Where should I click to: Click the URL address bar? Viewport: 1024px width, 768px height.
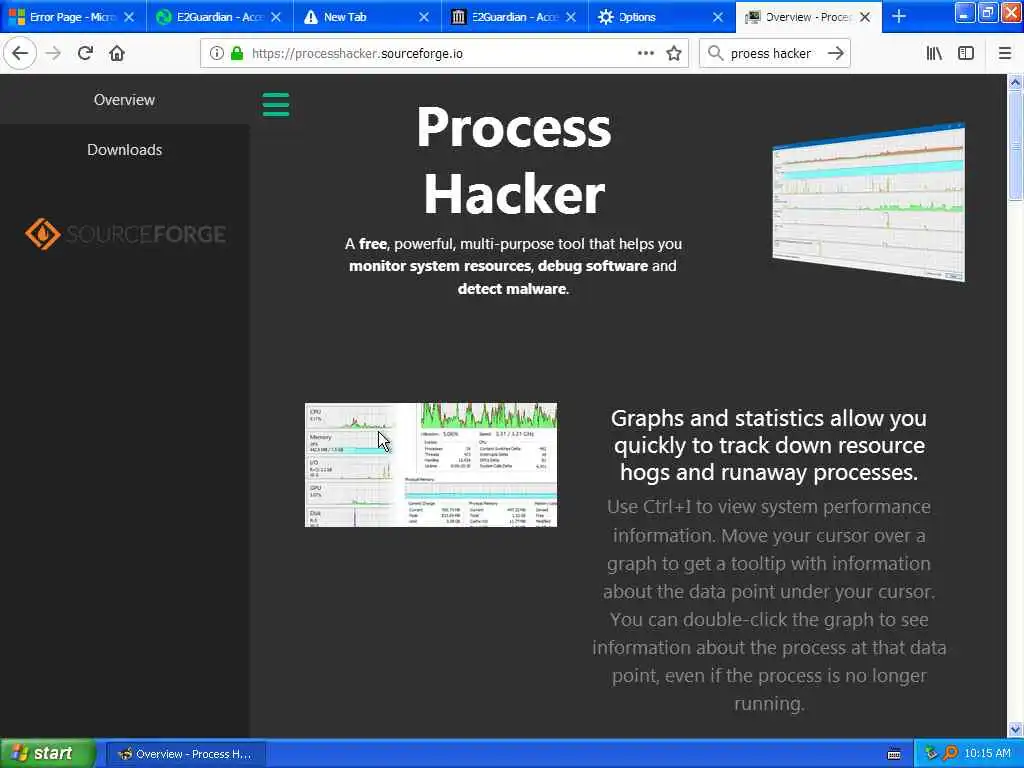coord(444,53)
